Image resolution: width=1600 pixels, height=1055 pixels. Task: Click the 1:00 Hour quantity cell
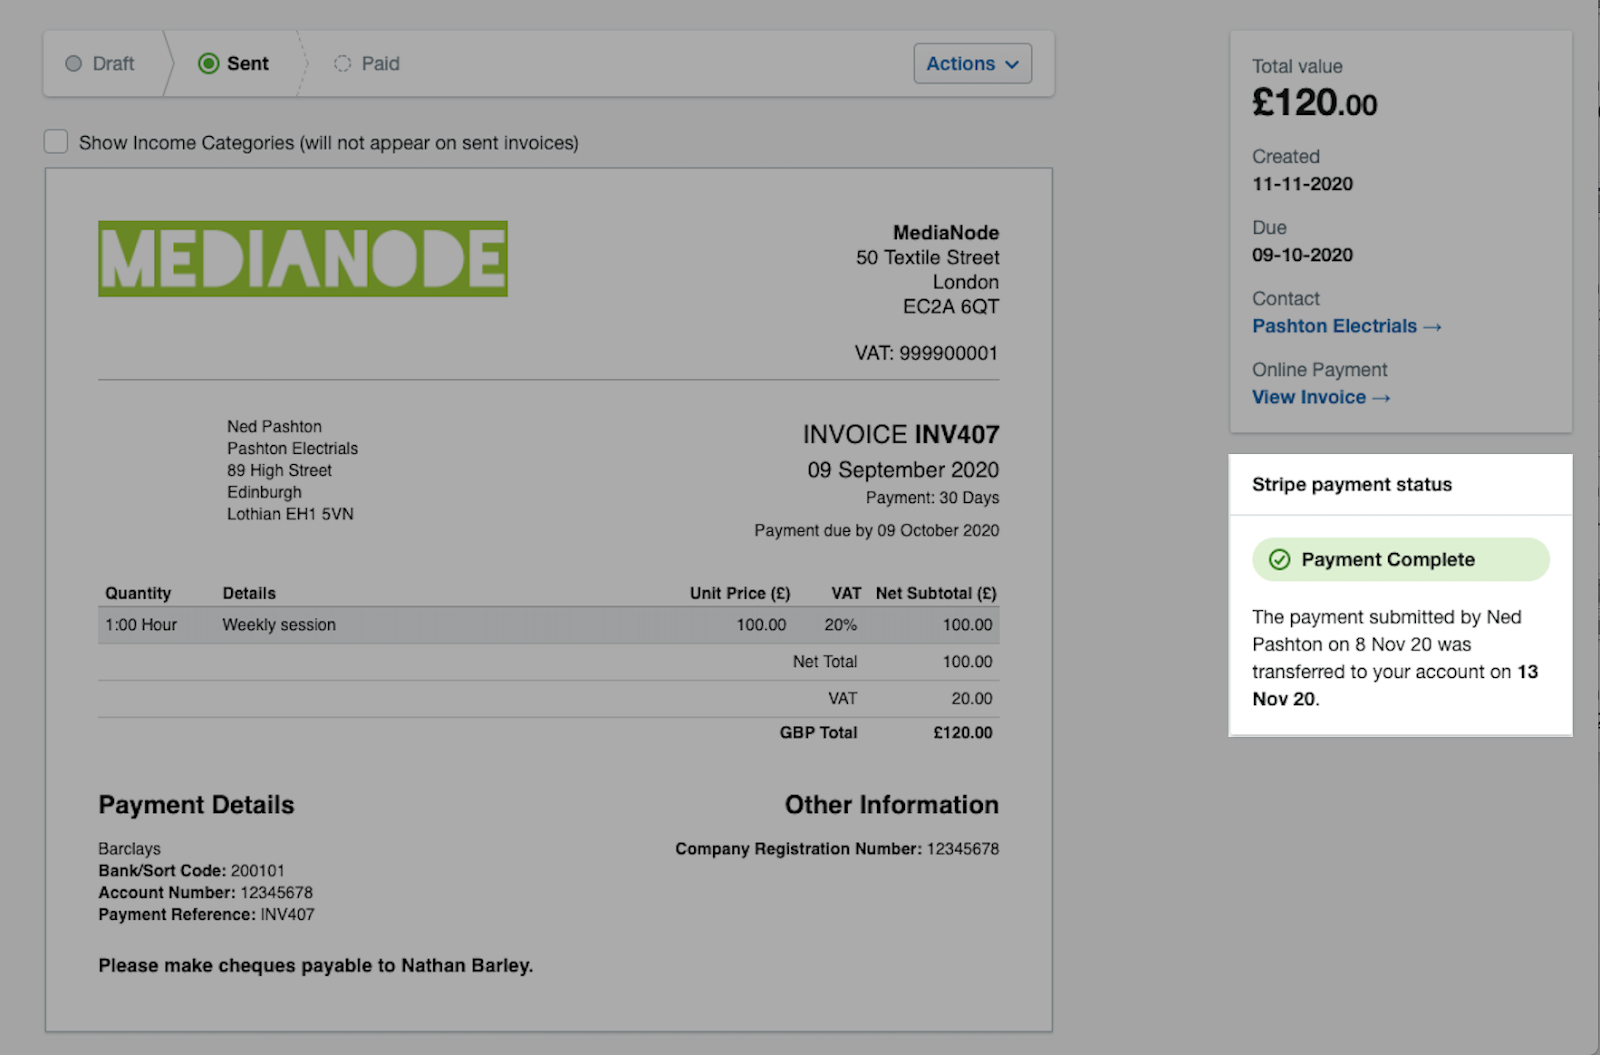point(141,625)
